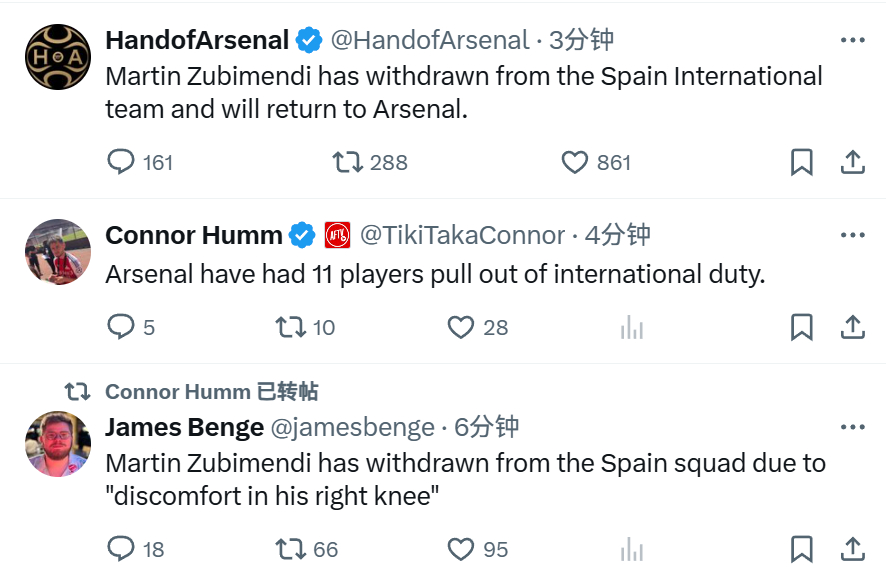The height and width of the screenshot is (578, 886).
Task: Reply to Connor Humm's tweet
Action: tap(121, 327)
